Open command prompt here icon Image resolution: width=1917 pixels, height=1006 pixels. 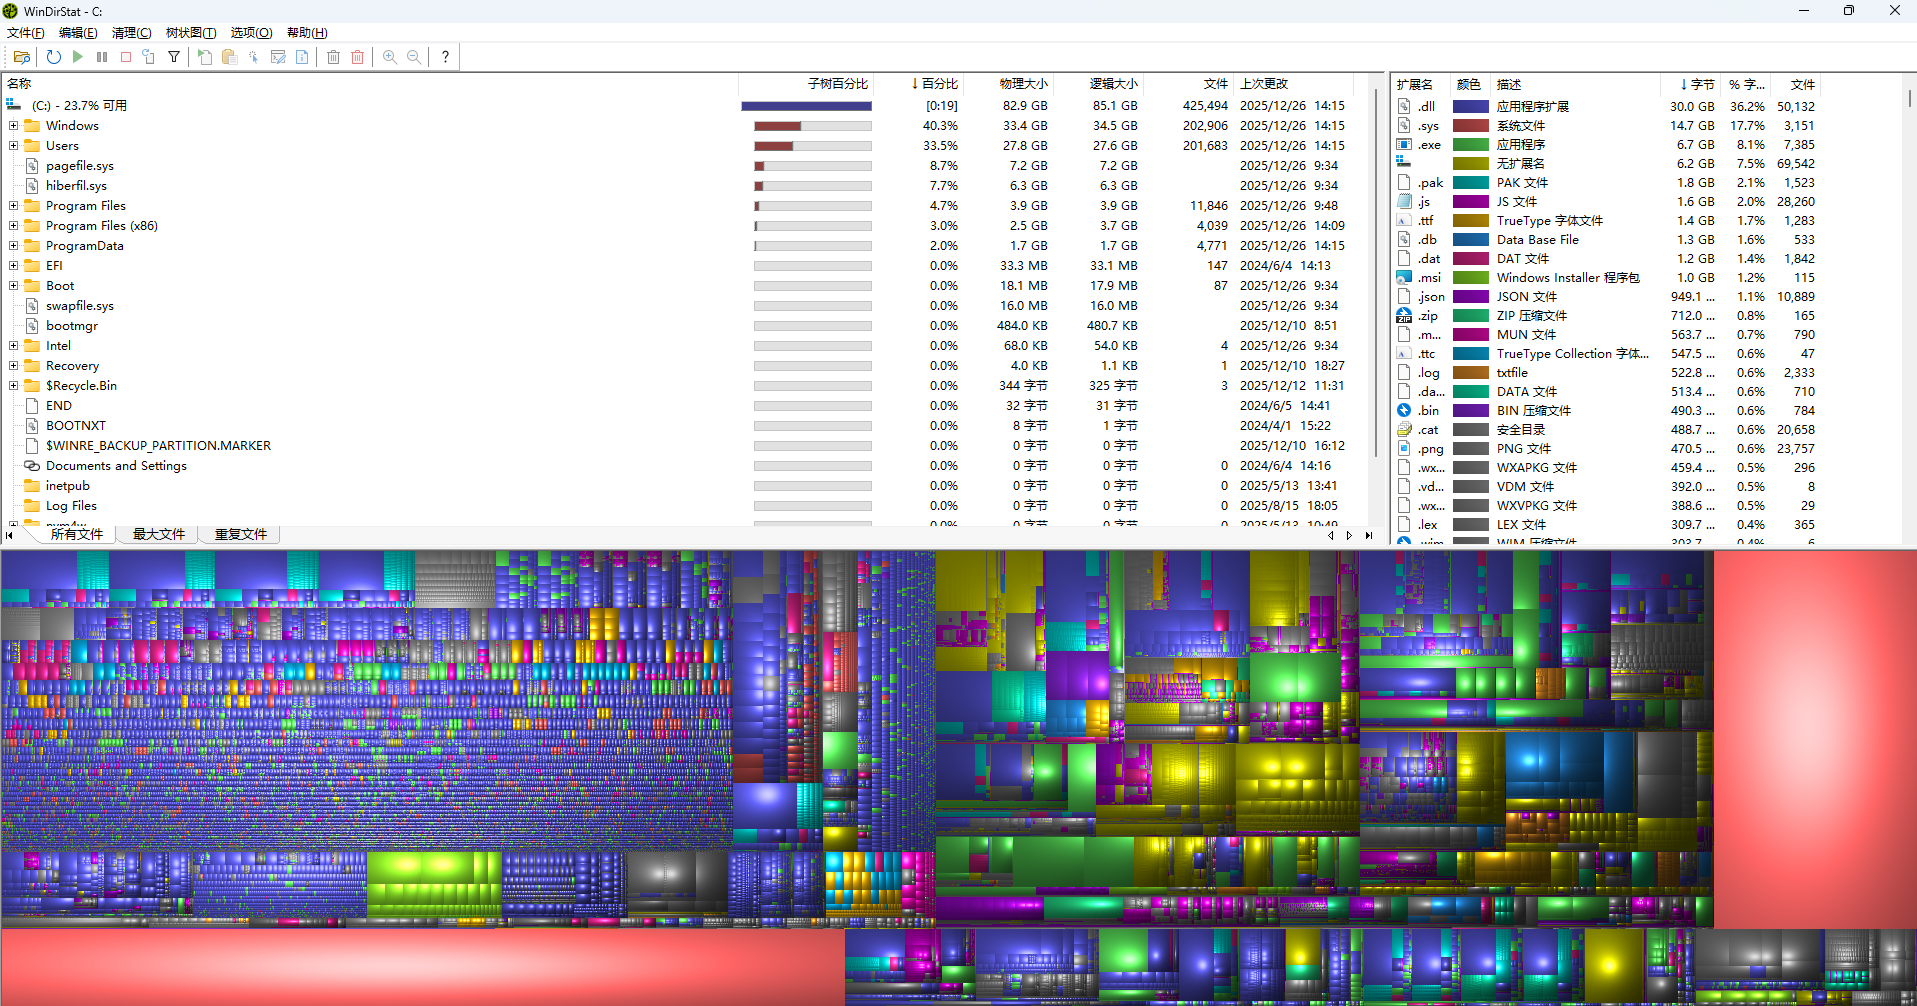coord(278,57)
